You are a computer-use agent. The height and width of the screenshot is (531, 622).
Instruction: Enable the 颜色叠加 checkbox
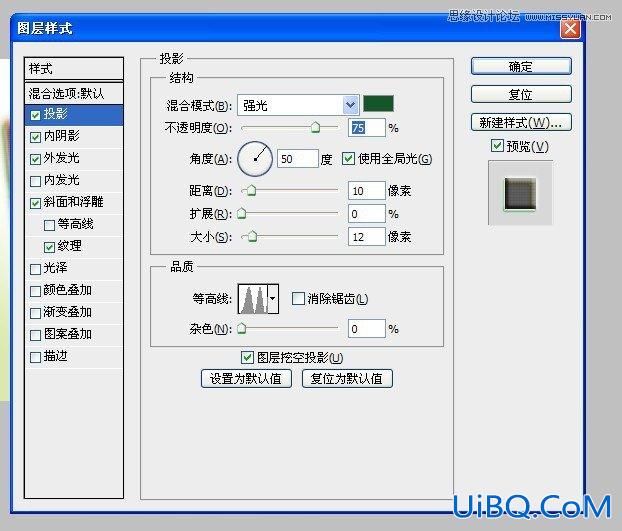point(35,291)
